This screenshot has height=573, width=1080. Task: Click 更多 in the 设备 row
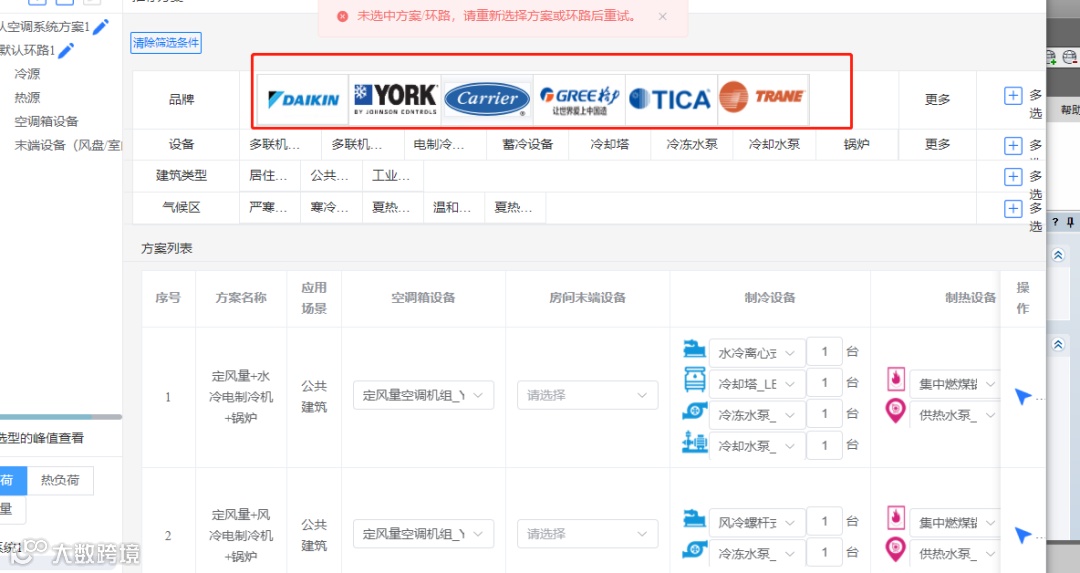[x=937, y=145]
